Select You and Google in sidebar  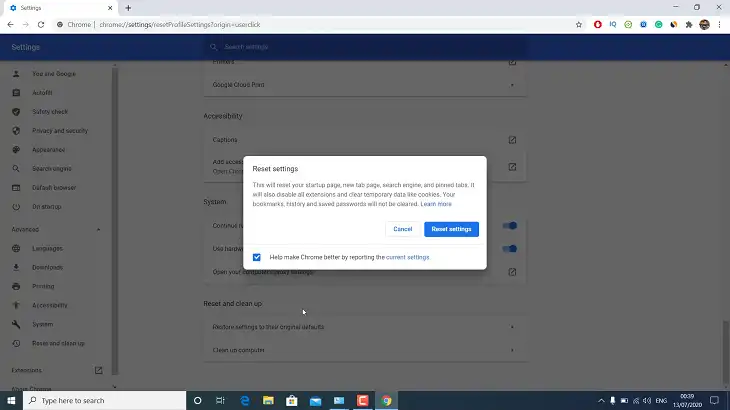[x=54, y=74]
